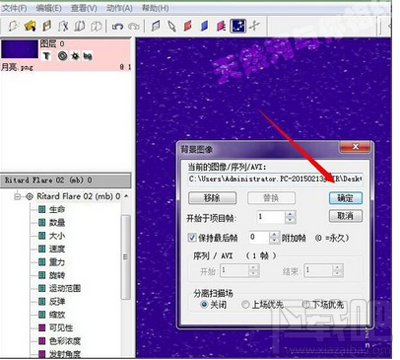Viewport: 400px width, 360px height.
Task: Select the 旋转 property
Action: pyautogui.click(x=57, y=275)
